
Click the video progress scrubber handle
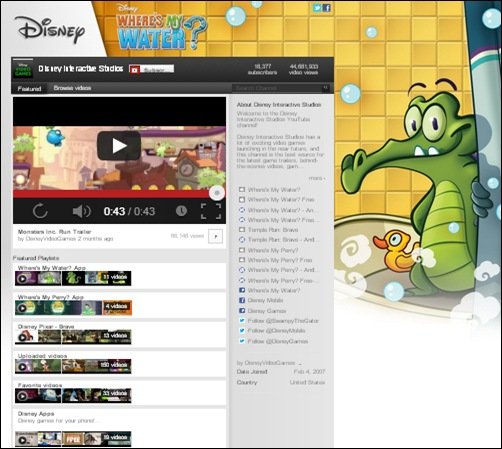217,193
